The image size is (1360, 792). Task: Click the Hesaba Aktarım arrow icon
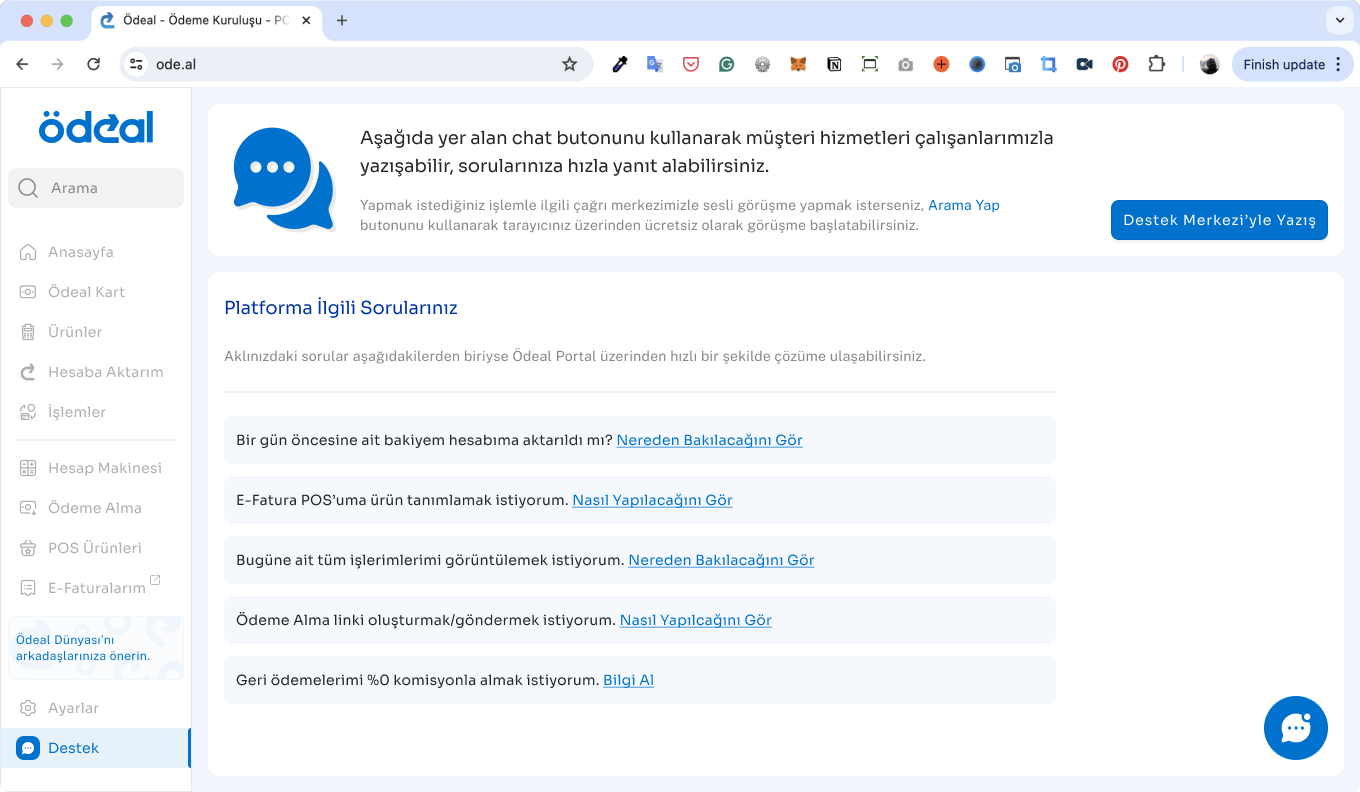28,372
